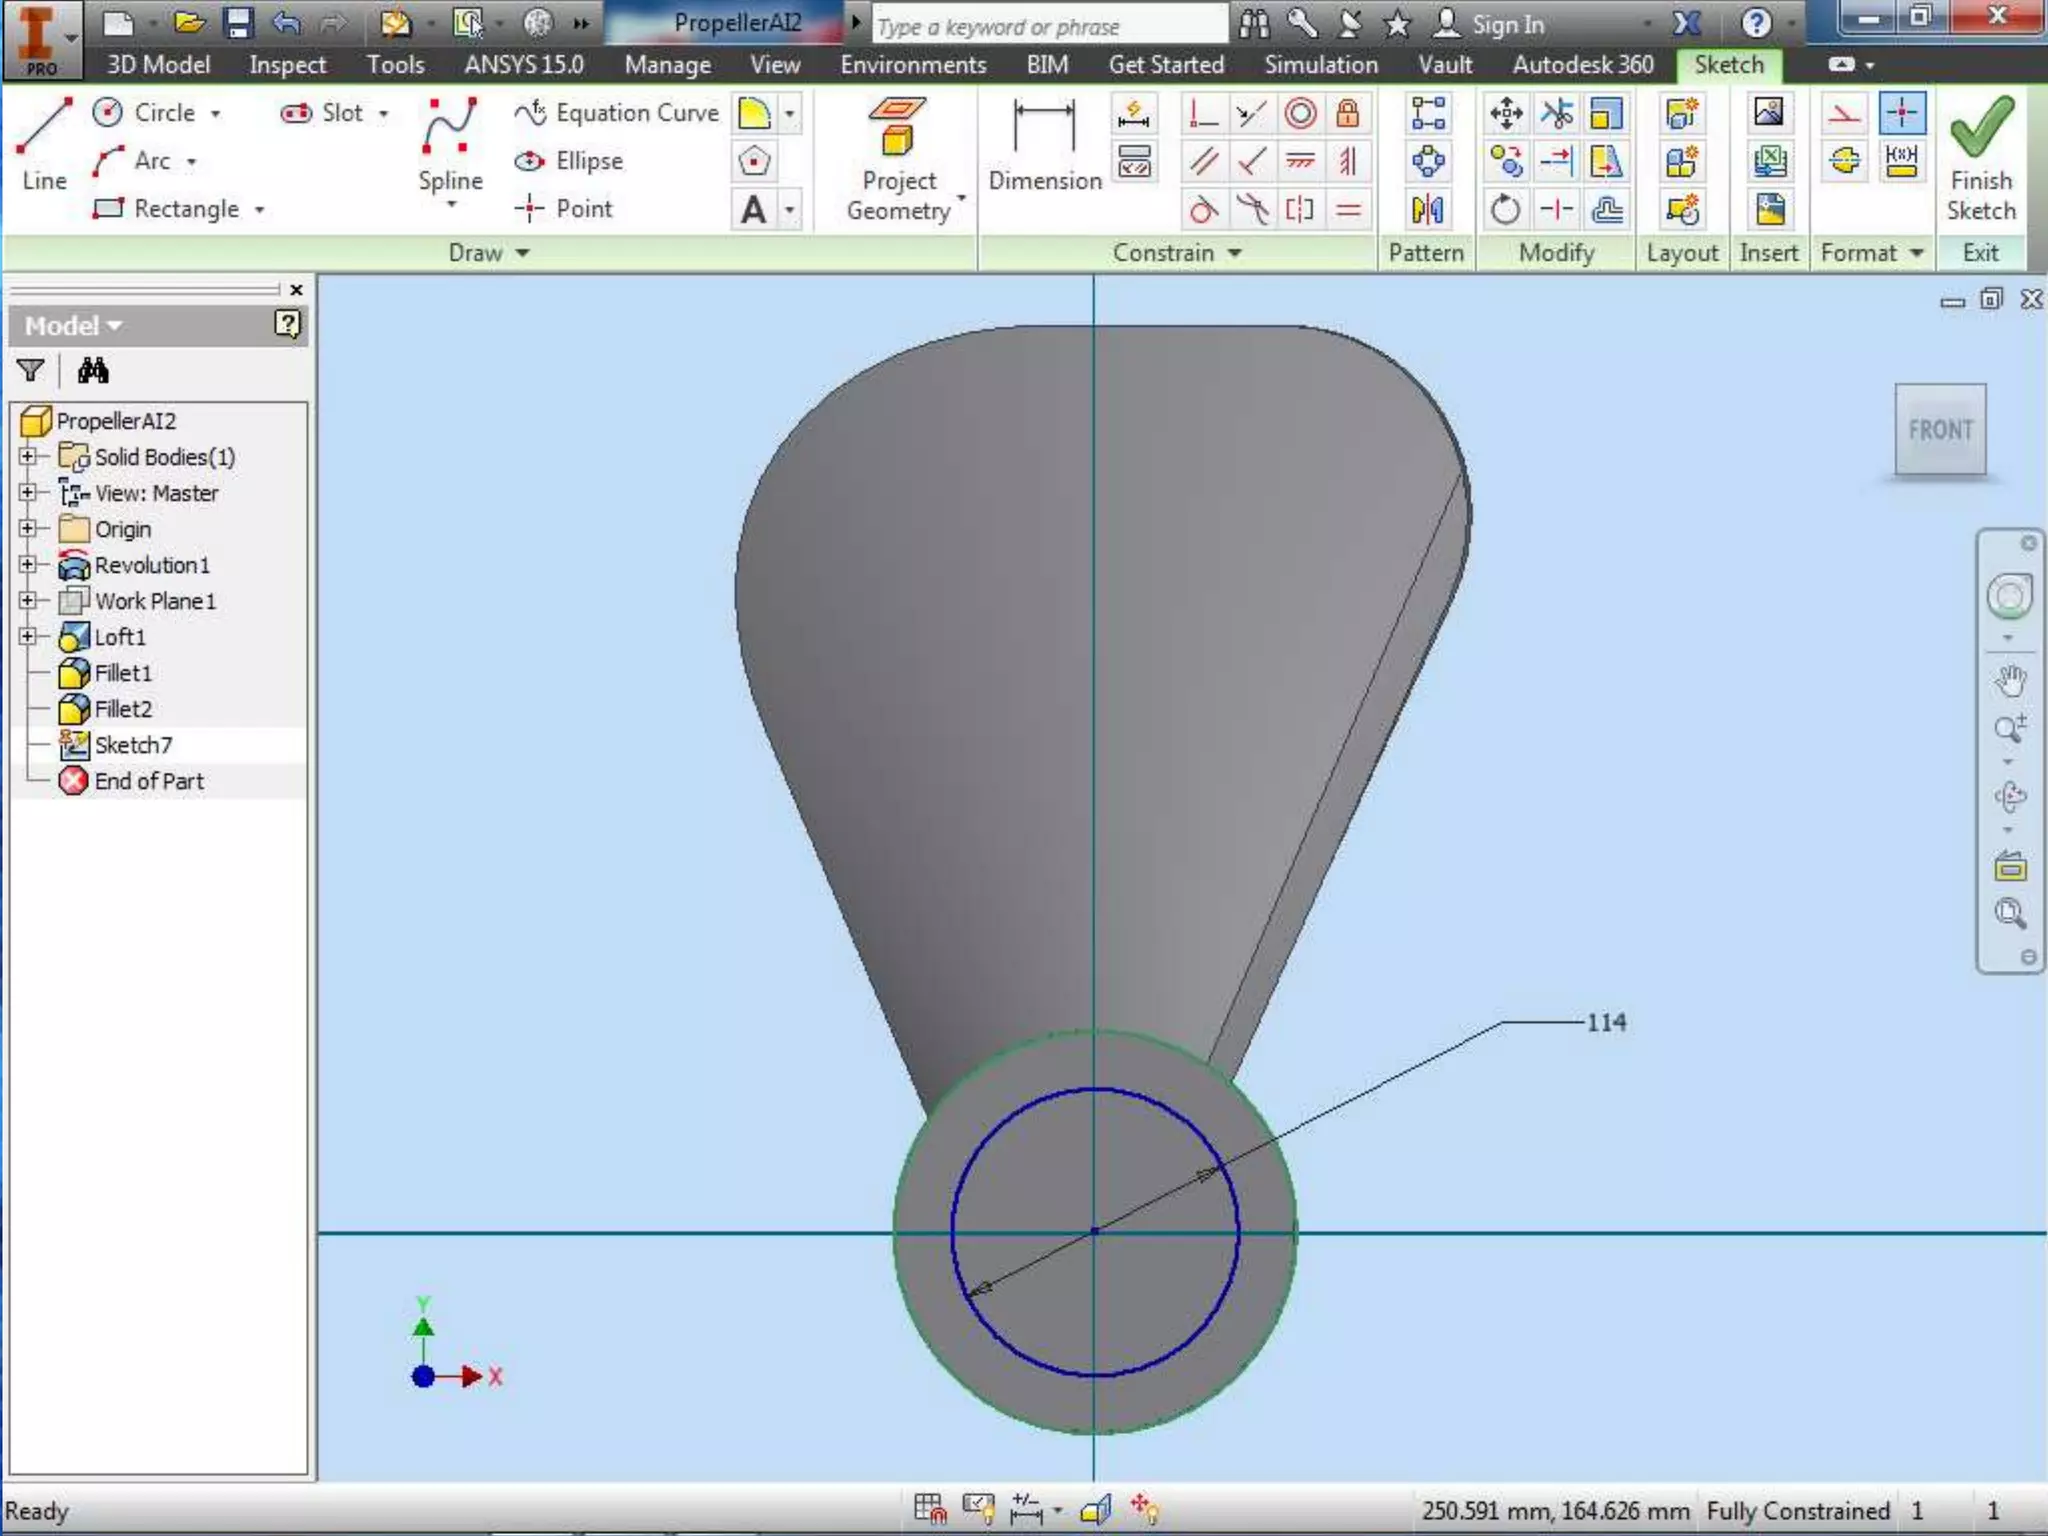
Task: Select Sketch7 in the model browser
Action: (132, 745)
